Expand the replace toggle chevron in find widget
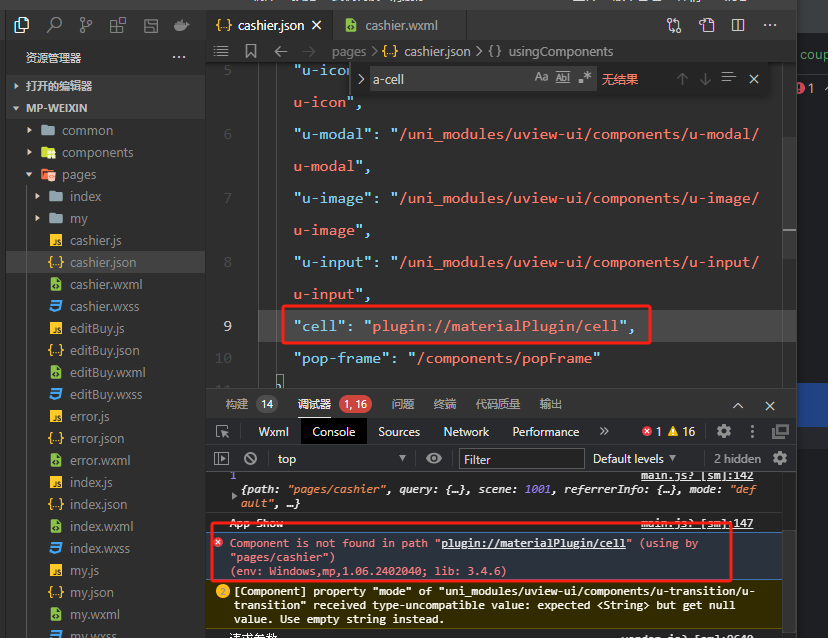The height and width of the screenshot is (638, 828). point(361,79)
